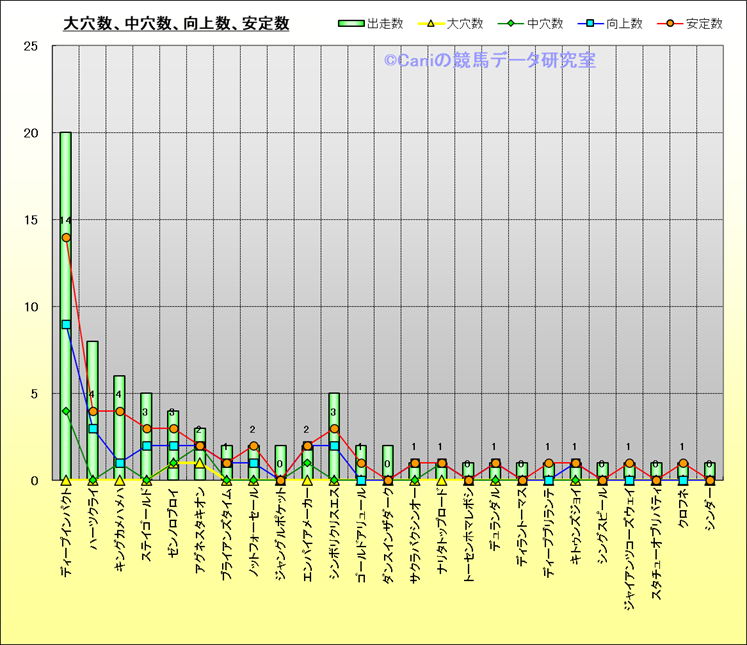Click the Caniの競馬データ研究室 watermark text
The image size is (747, 645).
coord(489,61)
